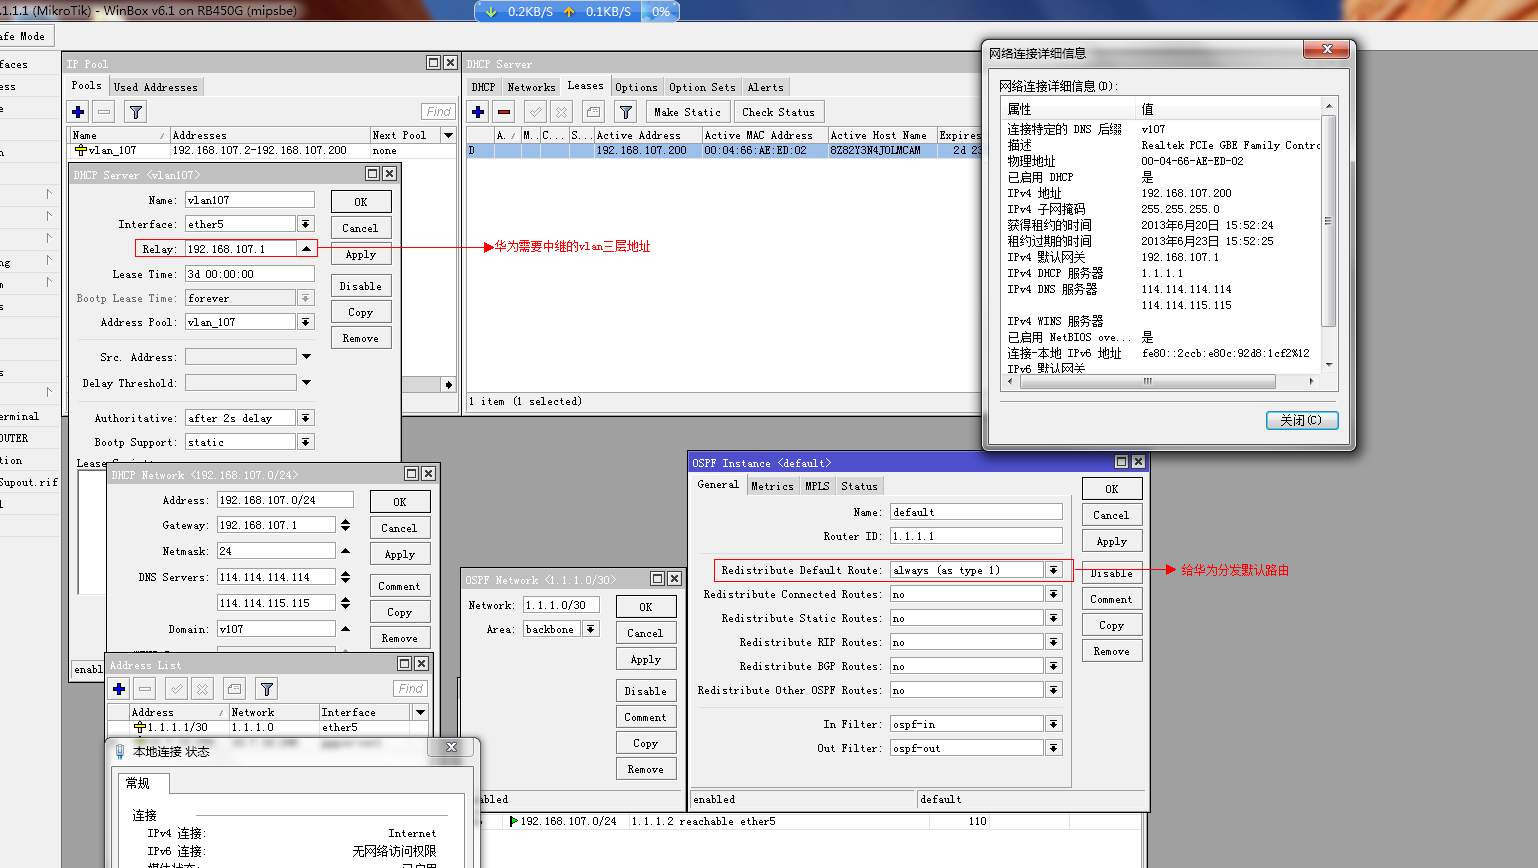Switch to Metrics tab in OSPF Instance
The width and height of the screenshot is (1538, 868).
[772, 486]
